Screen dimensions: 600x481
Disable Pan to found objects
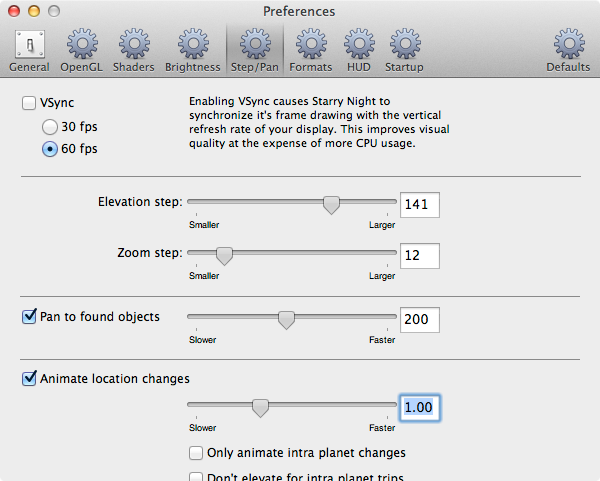(x=28, y=317)
